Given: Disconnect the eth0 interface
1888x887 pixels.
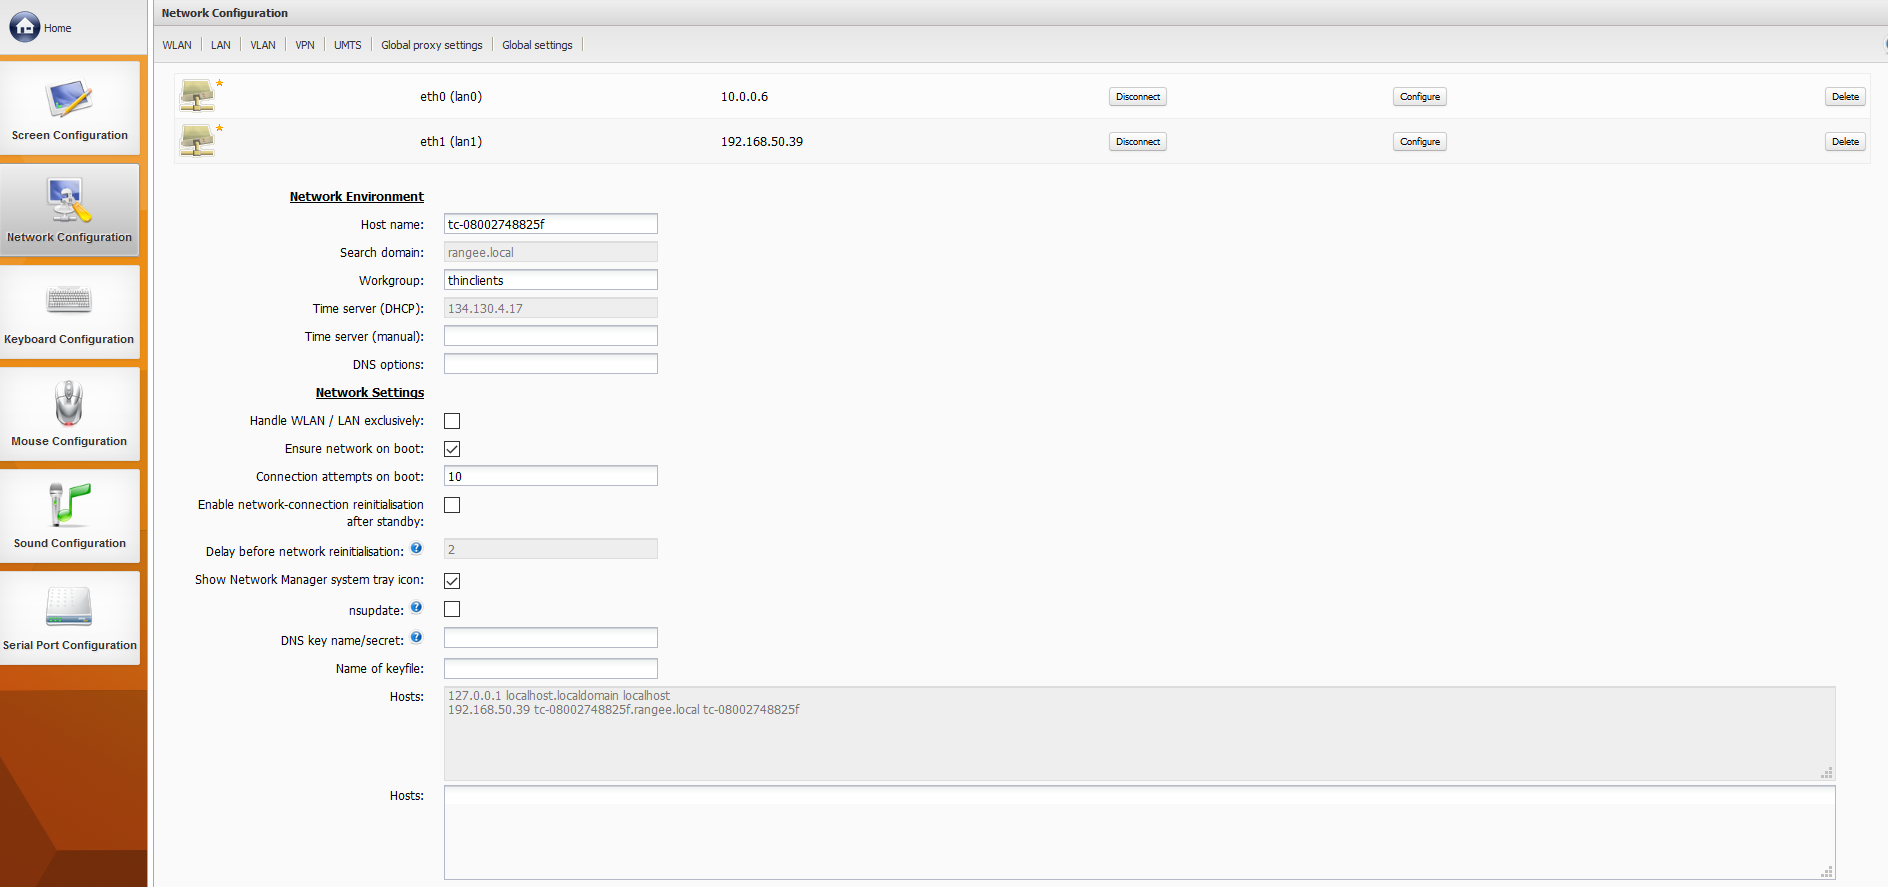Looking at the screenshot, I should (1137, 97).
